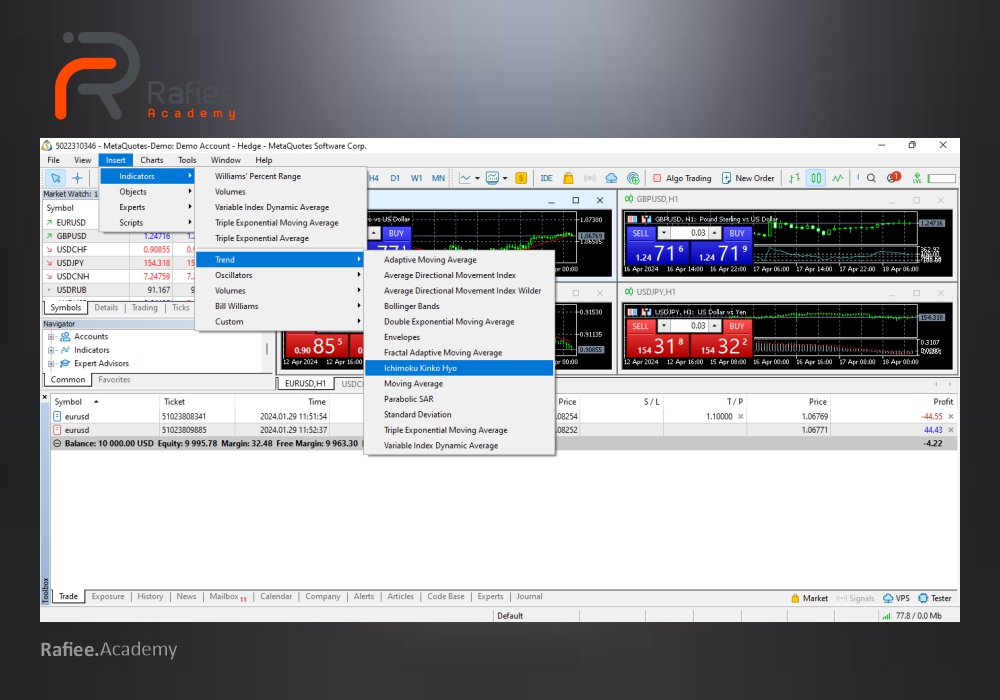Expand the Bill Williams submenu

pyautogui.click(x=280, y=306)
